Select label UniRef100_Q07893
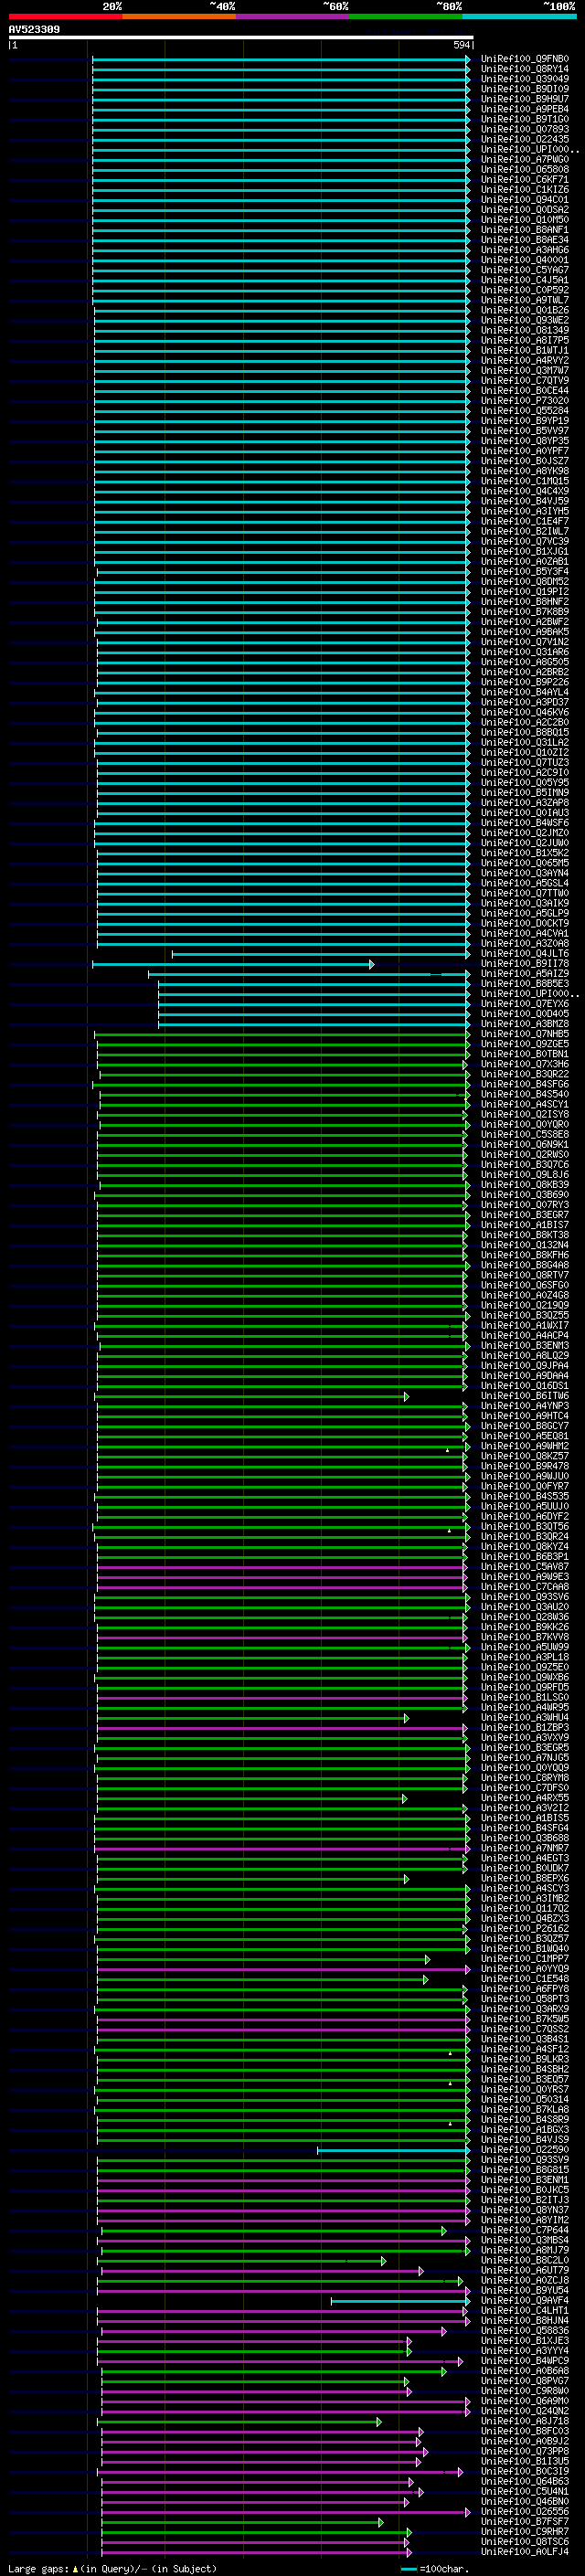The height and width of the screenshot is (2576, 585). [525, 129]
